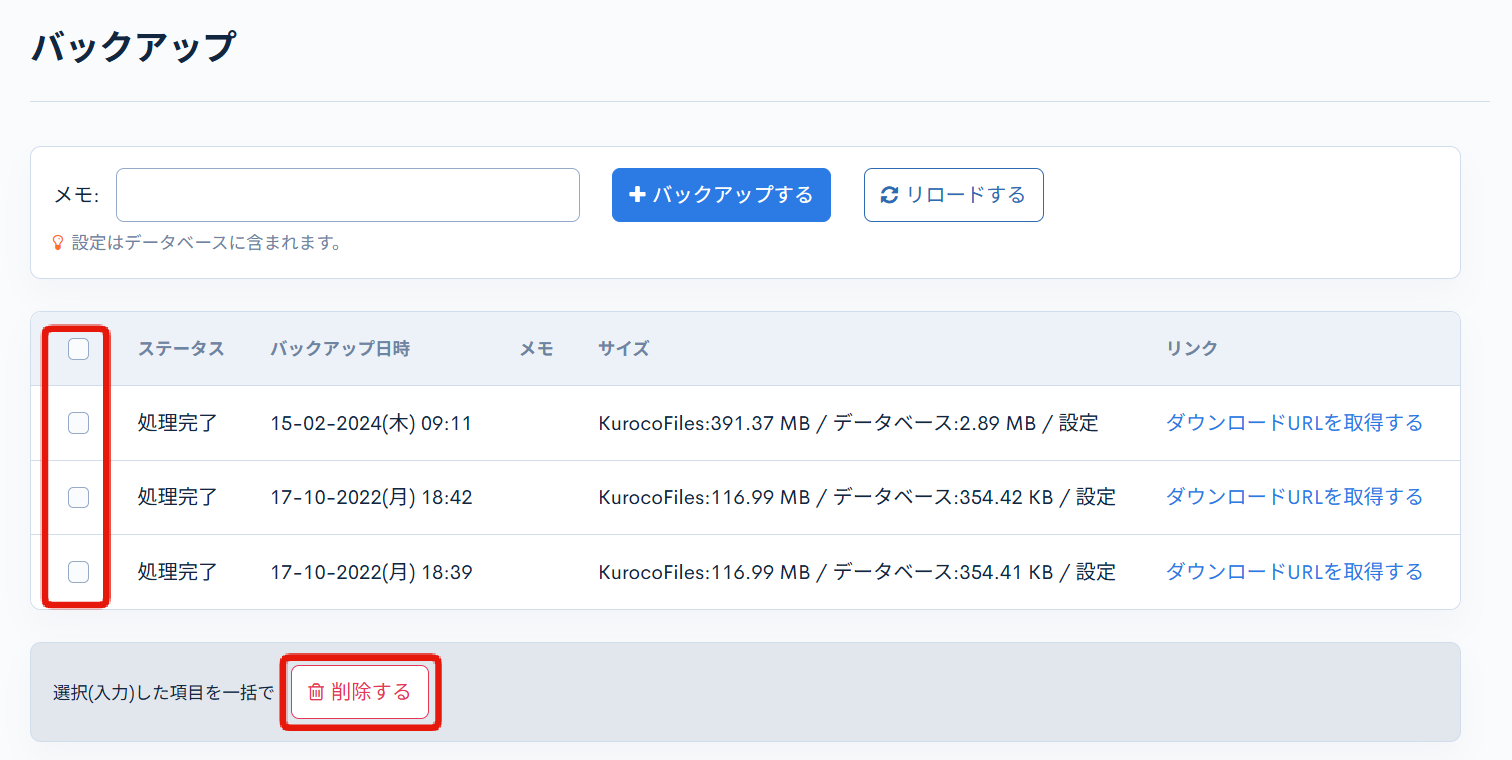Check the 15-02-2024 backup row checkbox
1512x760 pixels.
coord(77,423)
